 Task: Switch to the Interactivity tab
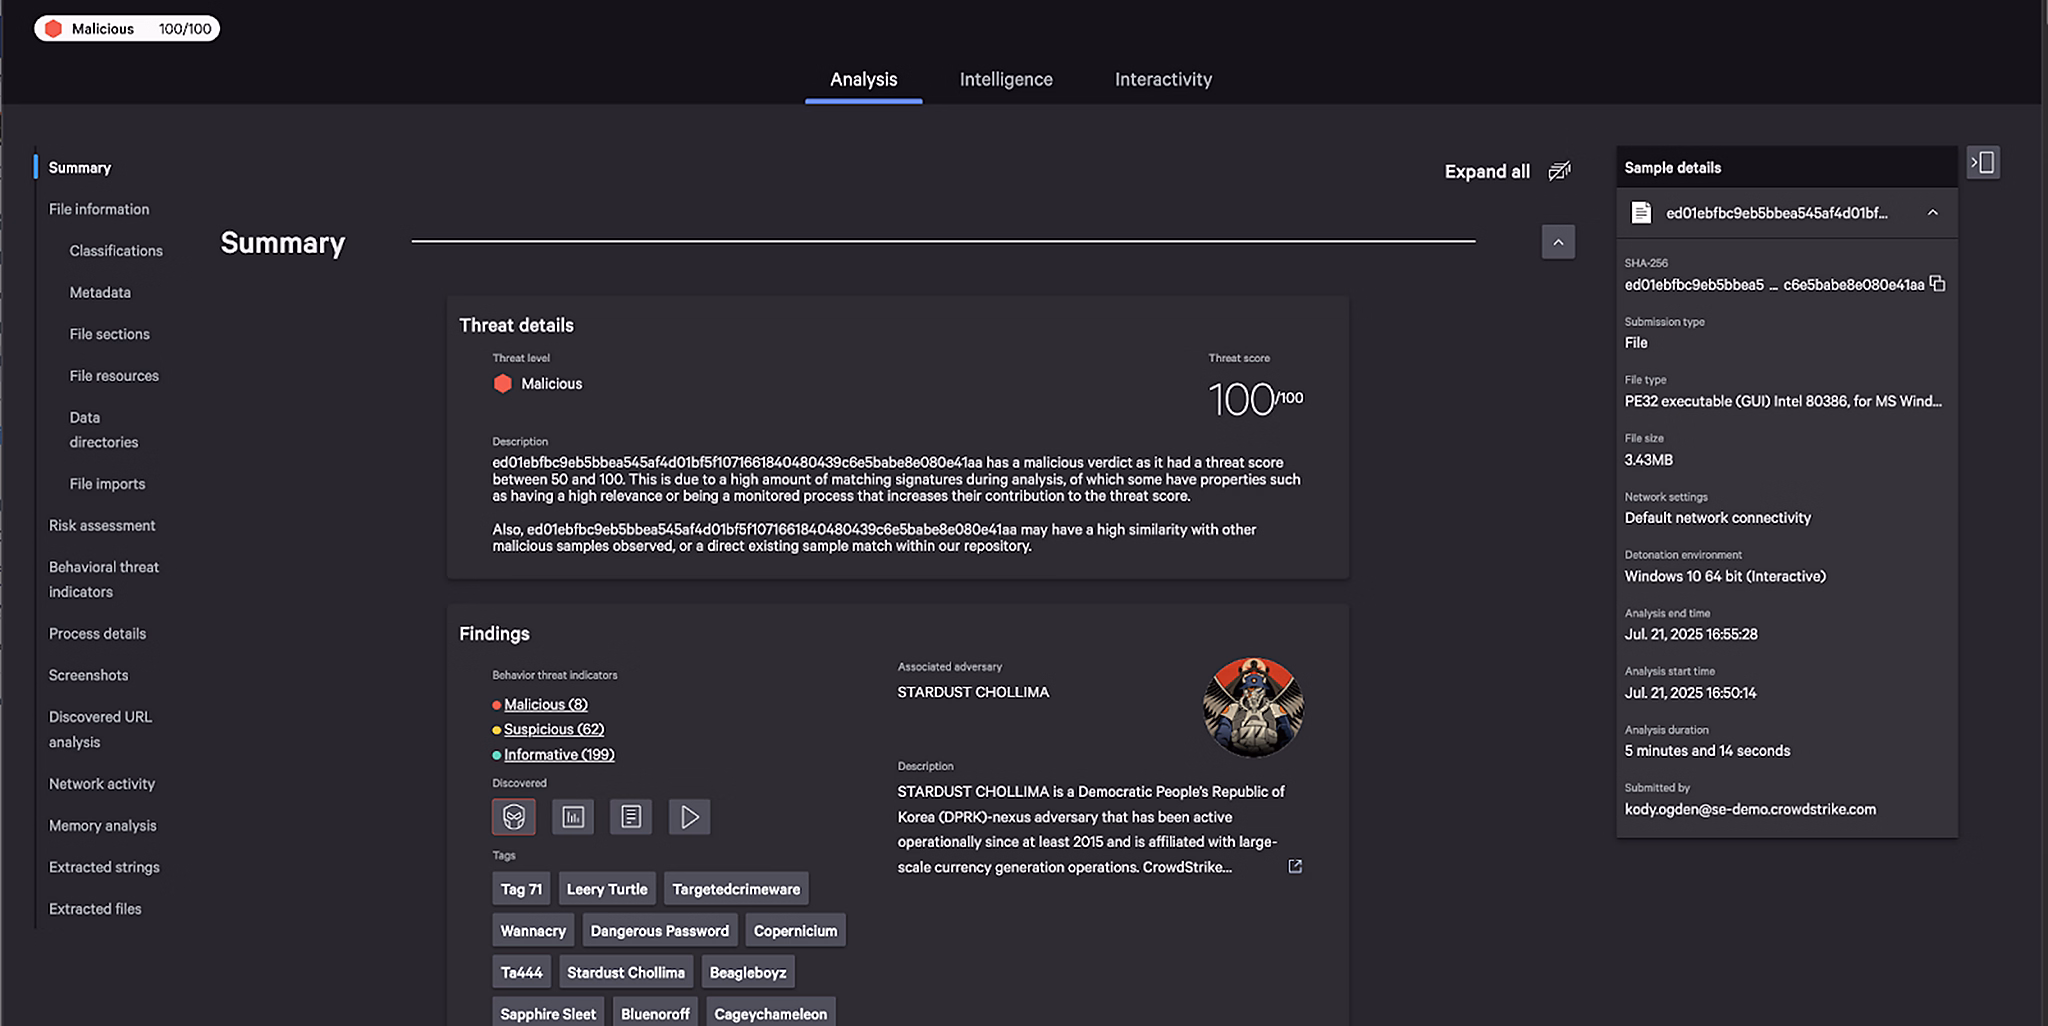[x=1163, y=79]
